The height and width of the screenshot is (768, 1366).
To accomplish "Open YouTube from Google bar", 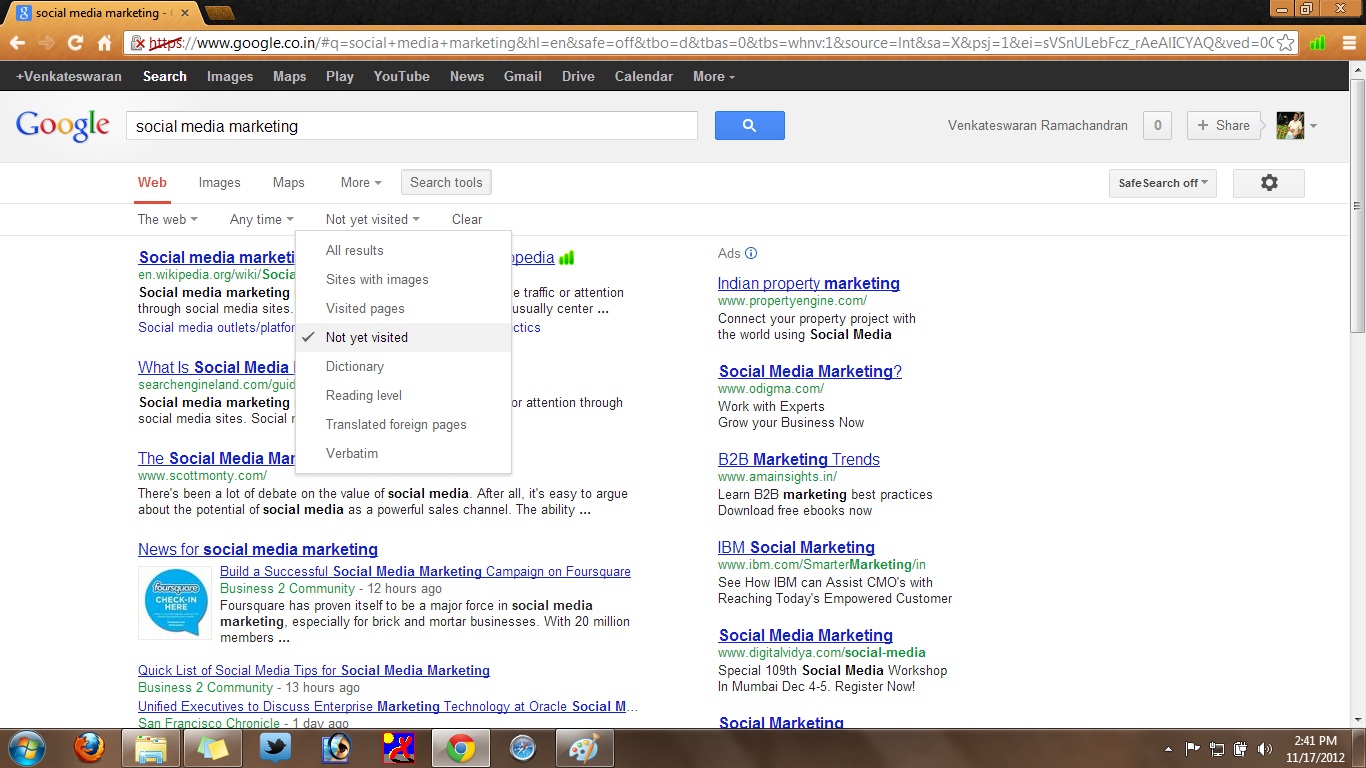I will pyautogui.click(x=401, y=76).
